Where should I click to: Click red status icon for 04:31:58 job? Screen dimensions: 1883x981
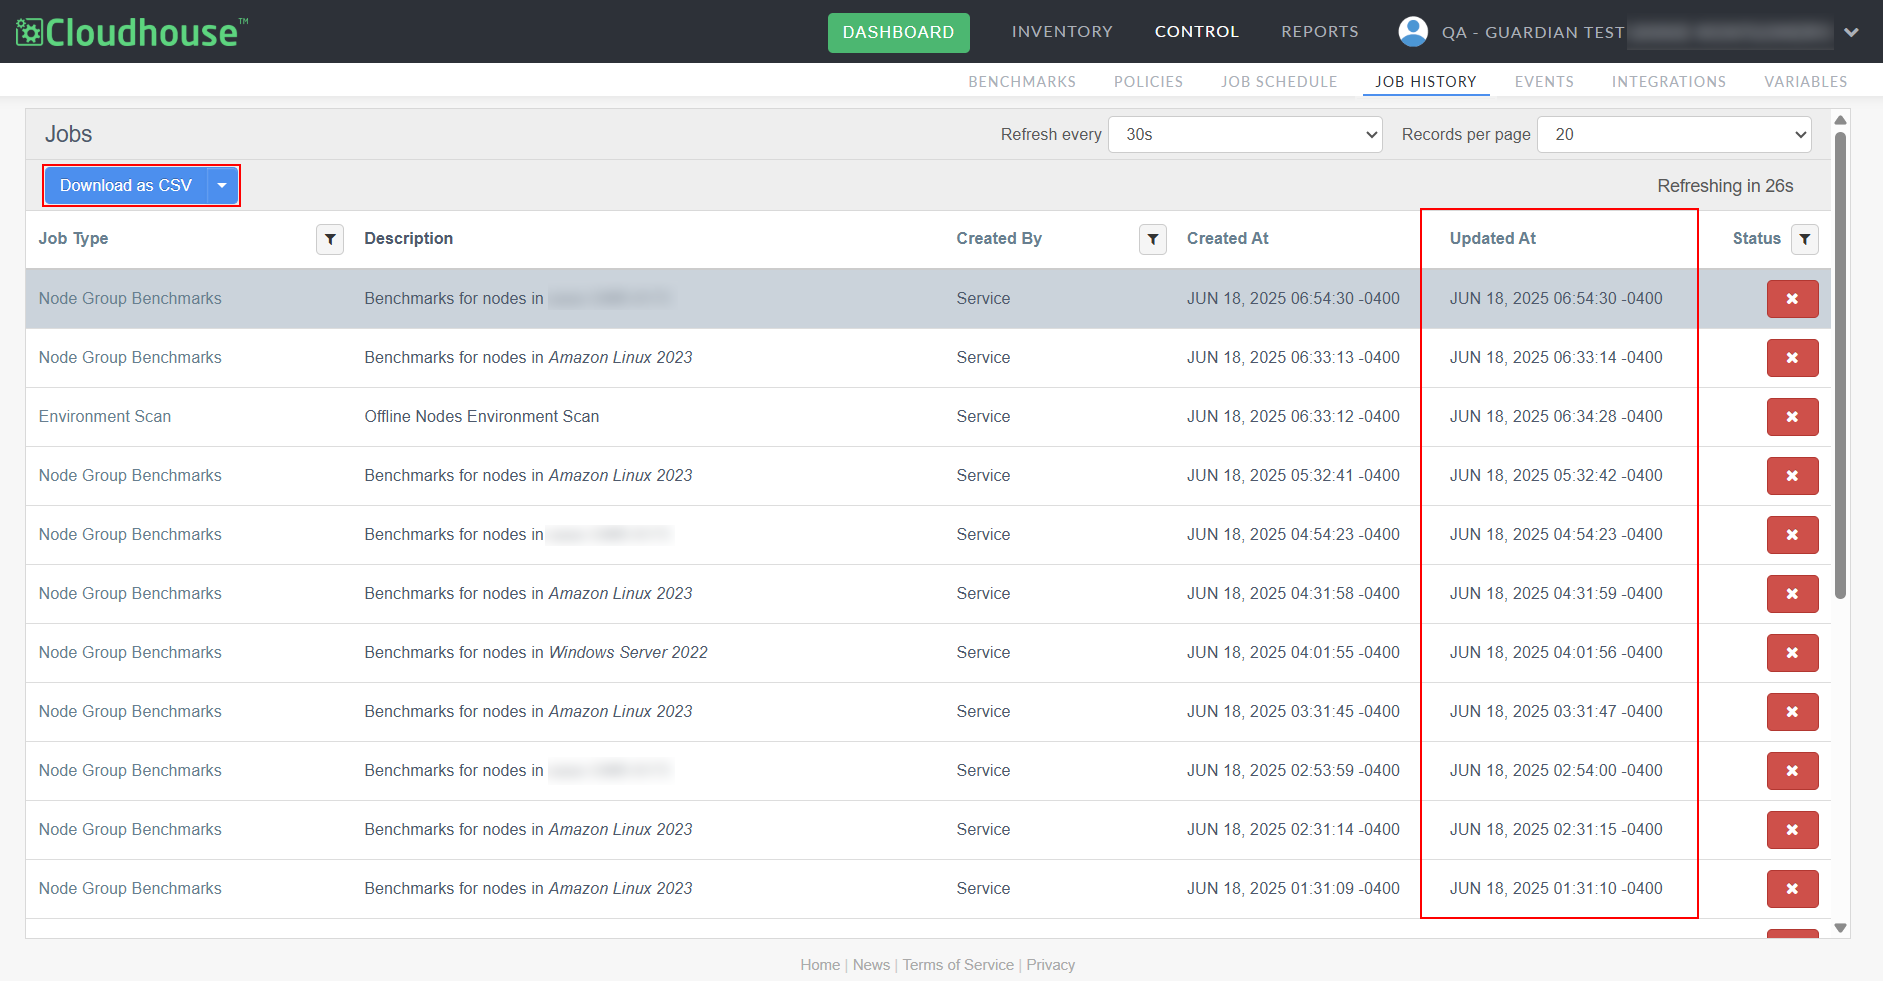pyautogui.click(x=1792, y=594)
